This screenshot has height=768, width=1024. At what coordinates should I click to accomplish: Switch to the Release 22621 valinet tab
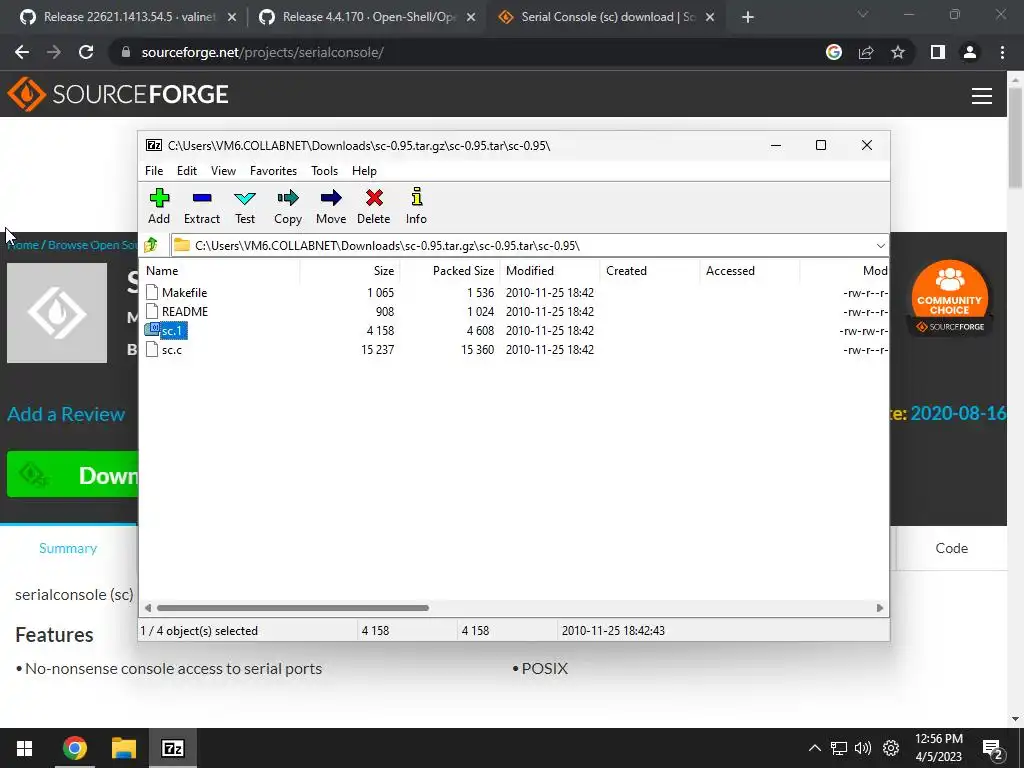(x=128, y=17)
